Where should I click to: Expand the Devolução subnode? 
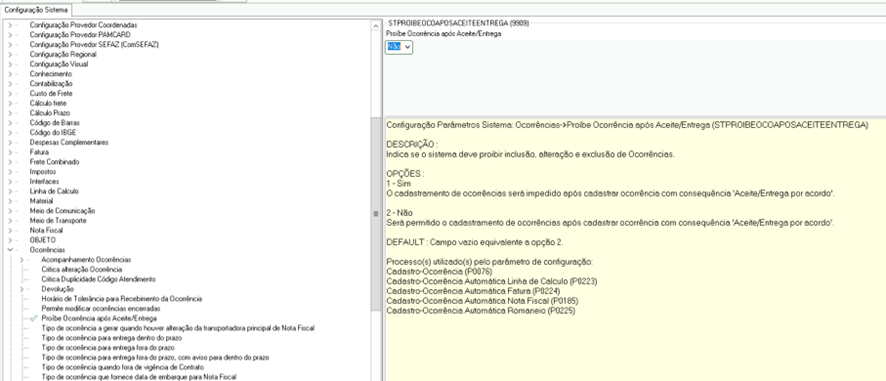click(x=21, y=289)
